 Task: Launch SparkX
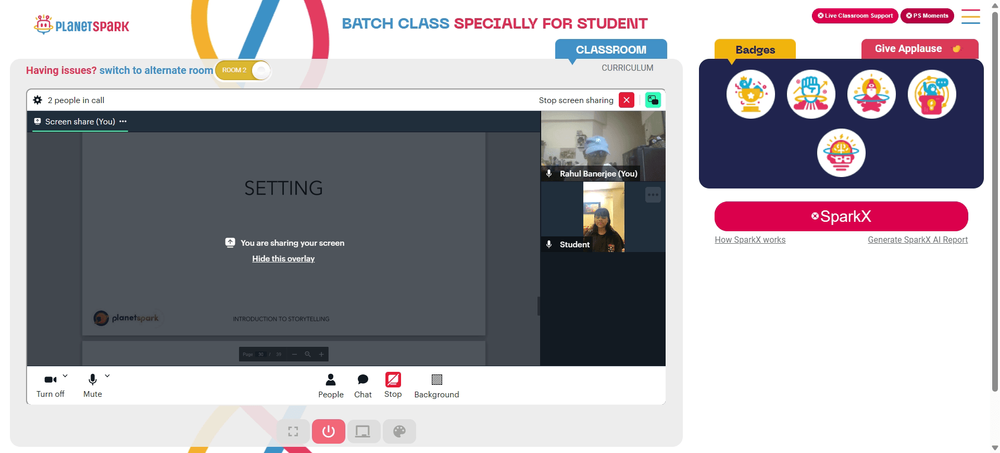841,216
